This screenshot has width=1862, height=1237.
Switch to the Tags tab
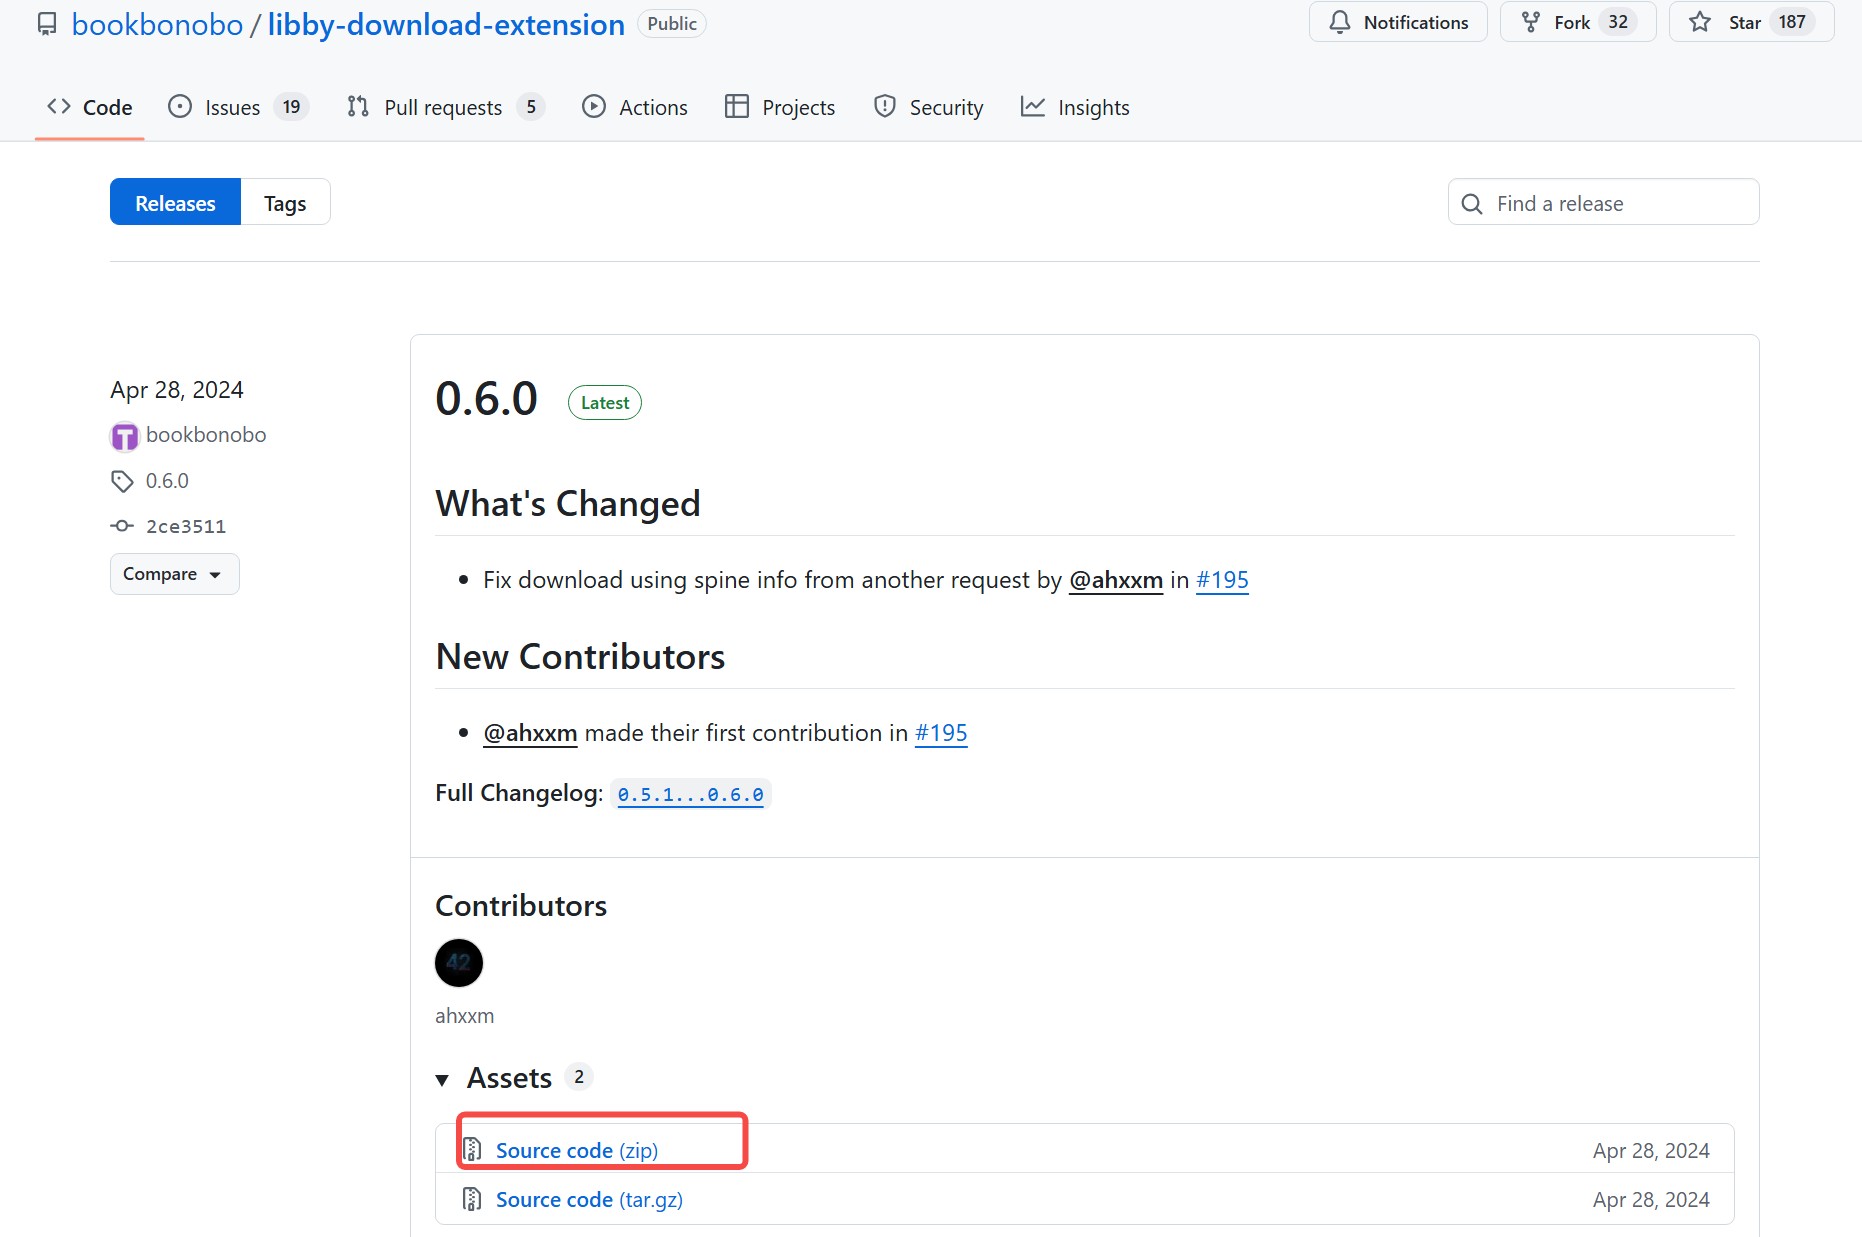(285, 203)
